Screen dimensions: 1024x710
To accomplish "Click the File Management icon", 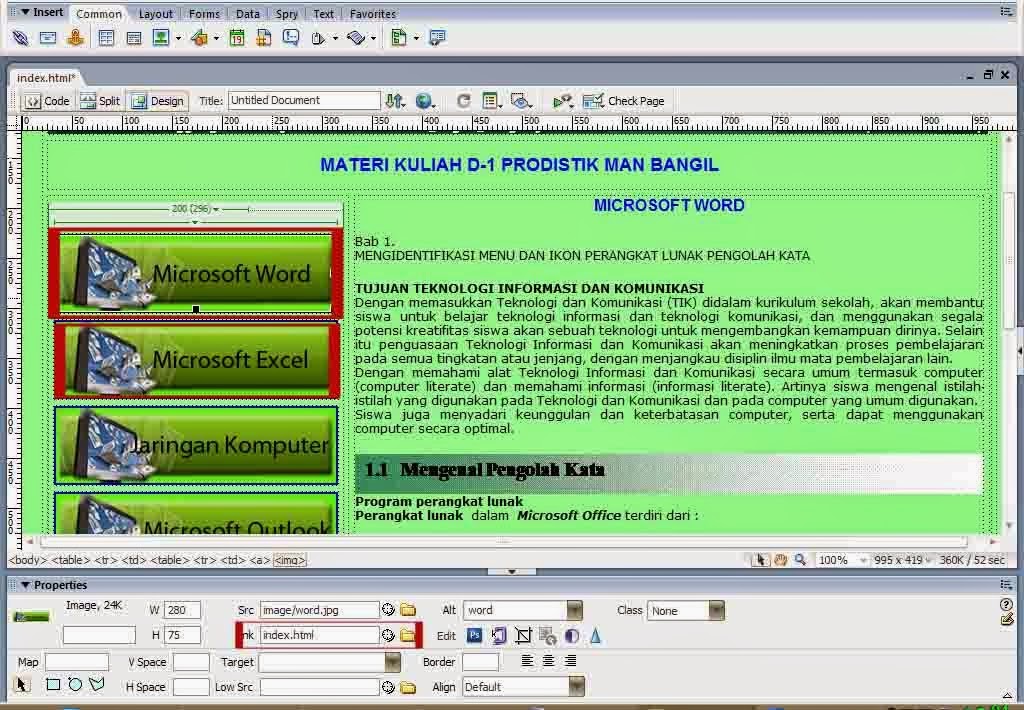I will coord(394,101).
